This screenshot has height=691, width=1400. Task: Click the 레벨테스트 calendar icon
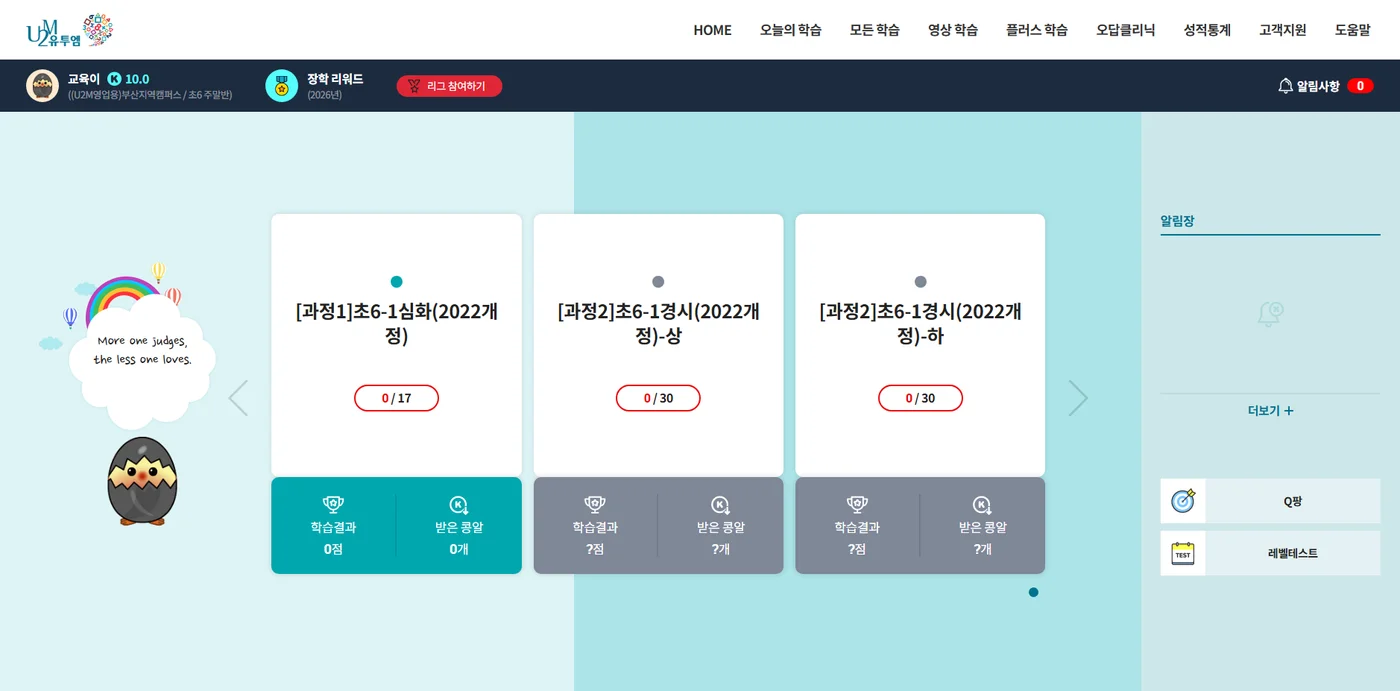tap(1183, 553)
